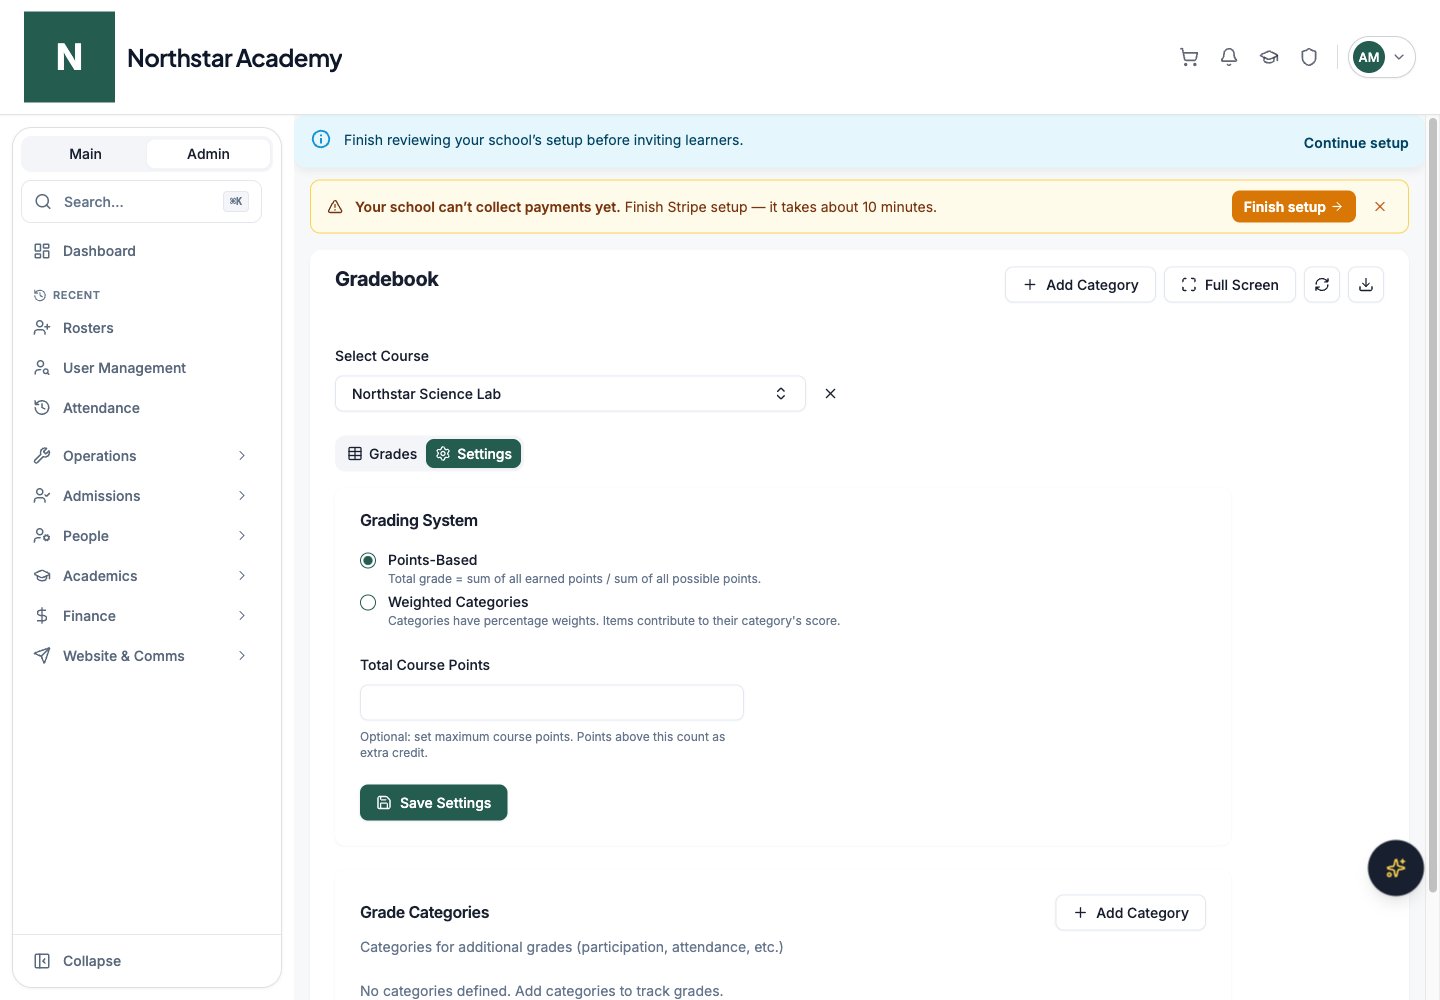Viewport: 1440px width, 1000px height.
Task: Clear the selected course
Action: point(830,394)
